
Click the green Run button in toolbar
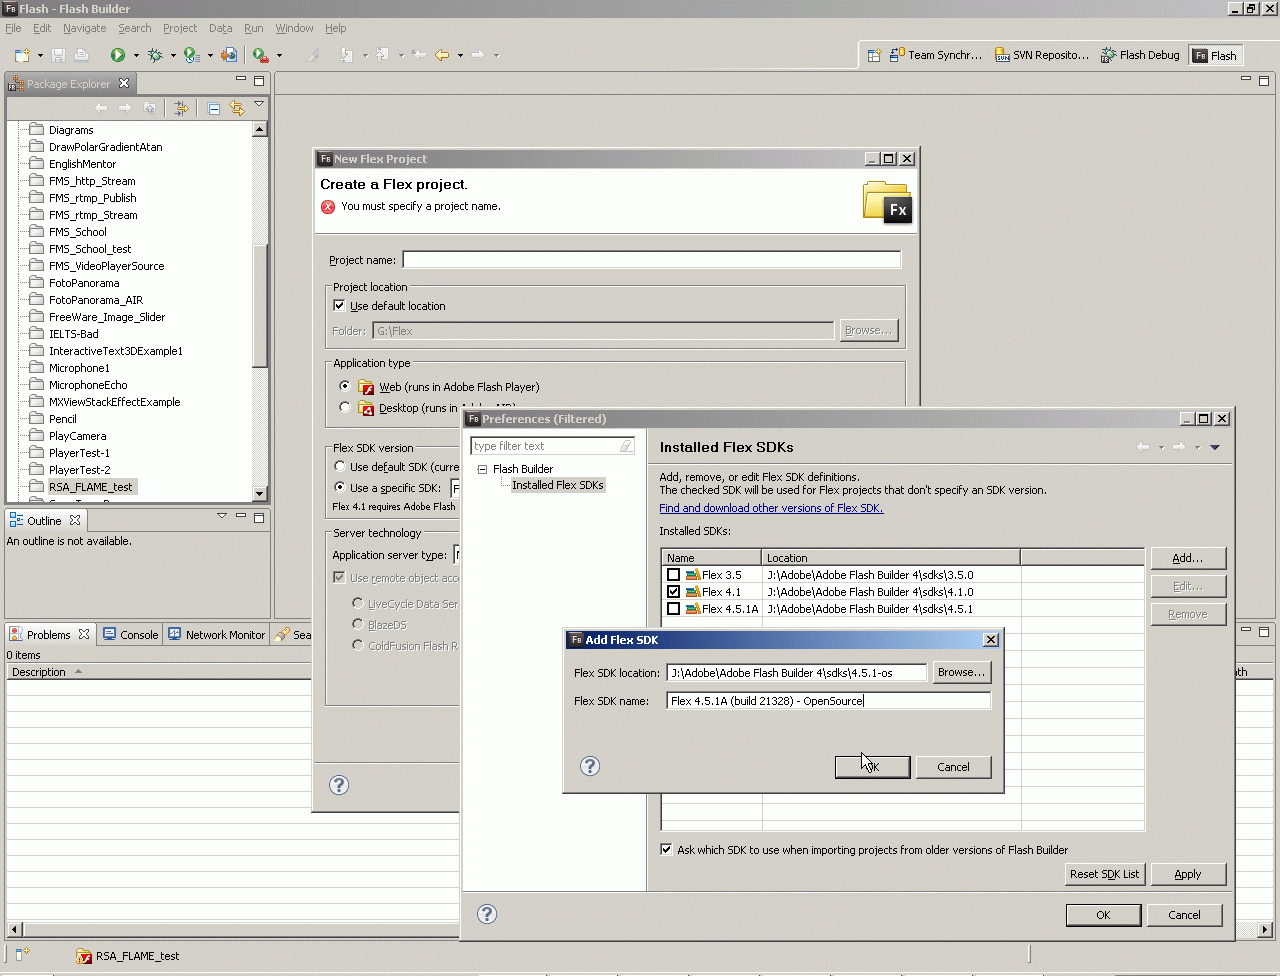coord(118,55)
